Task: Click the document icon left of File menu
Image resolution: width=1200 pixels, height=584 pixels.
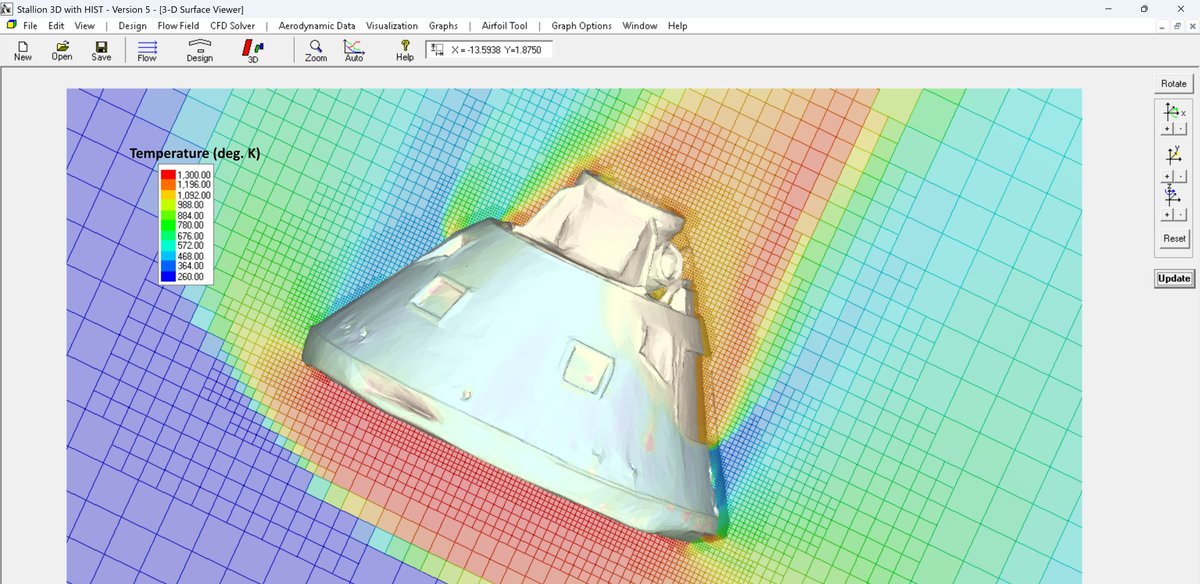Action: pyautogui.click(x=10, y=26)
